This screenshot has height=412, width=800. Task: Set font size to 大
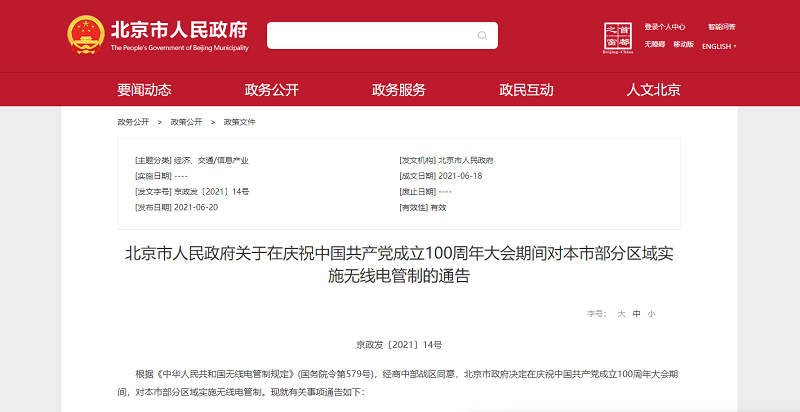[x=621, y=314]
